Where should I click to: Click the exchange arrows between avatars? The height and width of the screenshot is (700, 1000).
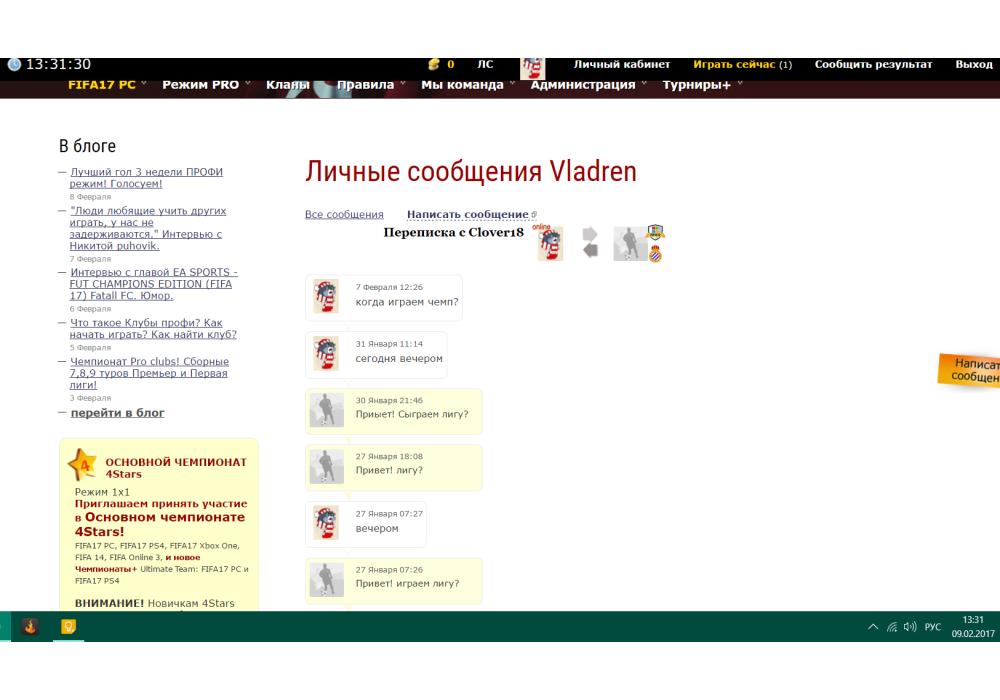pyautogui.click(x=590, y=242)
